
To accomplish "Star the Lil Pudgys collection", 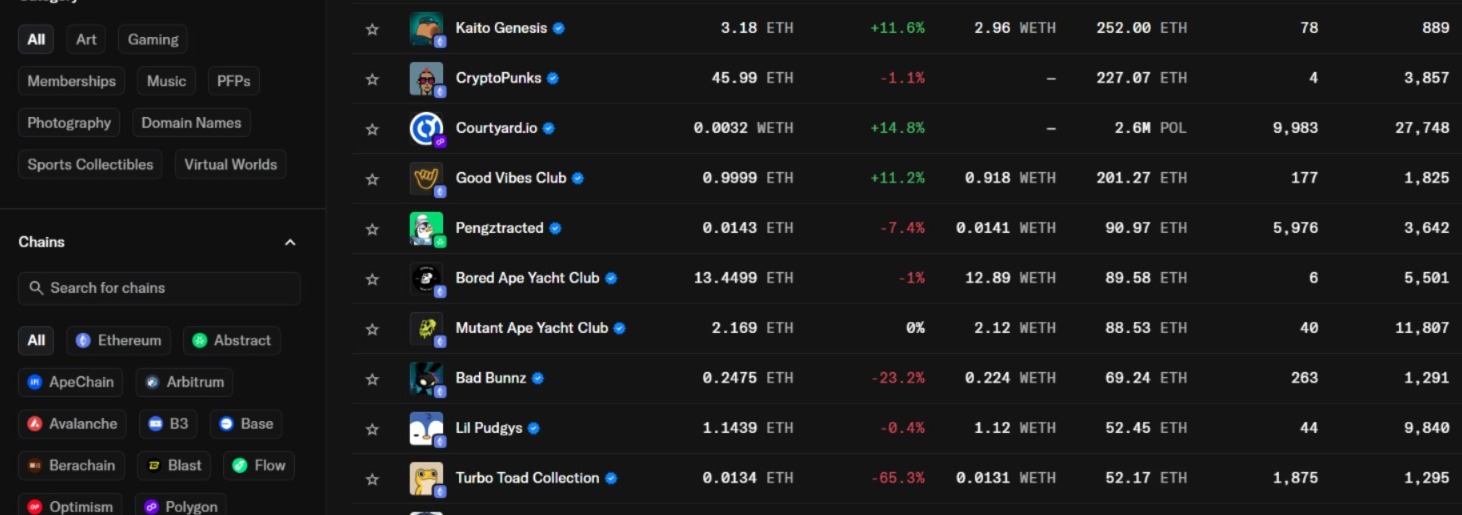I will coord(372,429).
